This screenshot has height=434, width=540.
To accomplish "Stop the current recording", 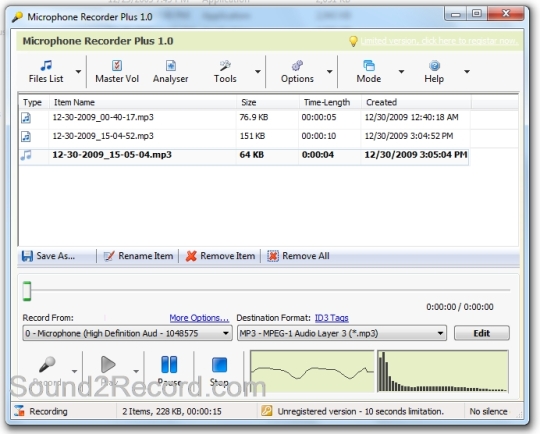I will (219, 370).
